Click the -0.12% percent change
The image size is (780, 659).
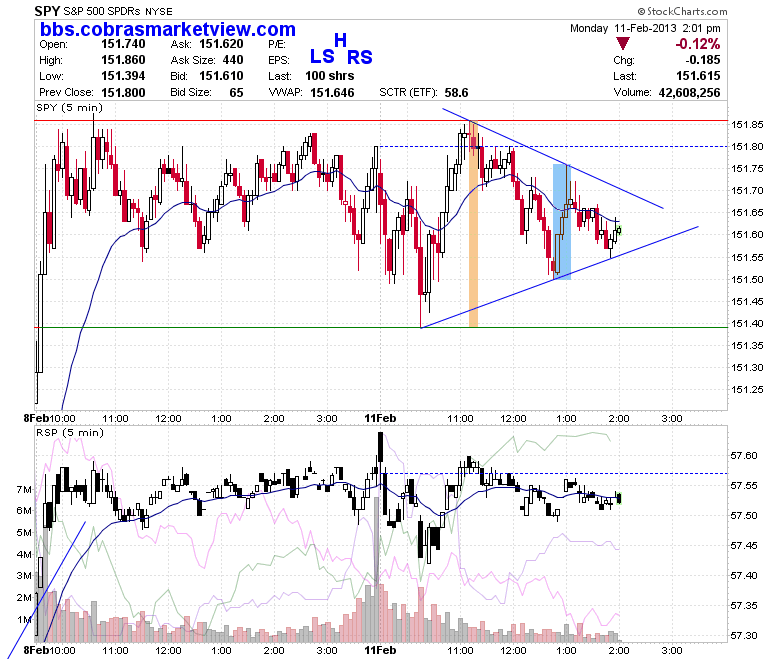(x=697, y=44)
